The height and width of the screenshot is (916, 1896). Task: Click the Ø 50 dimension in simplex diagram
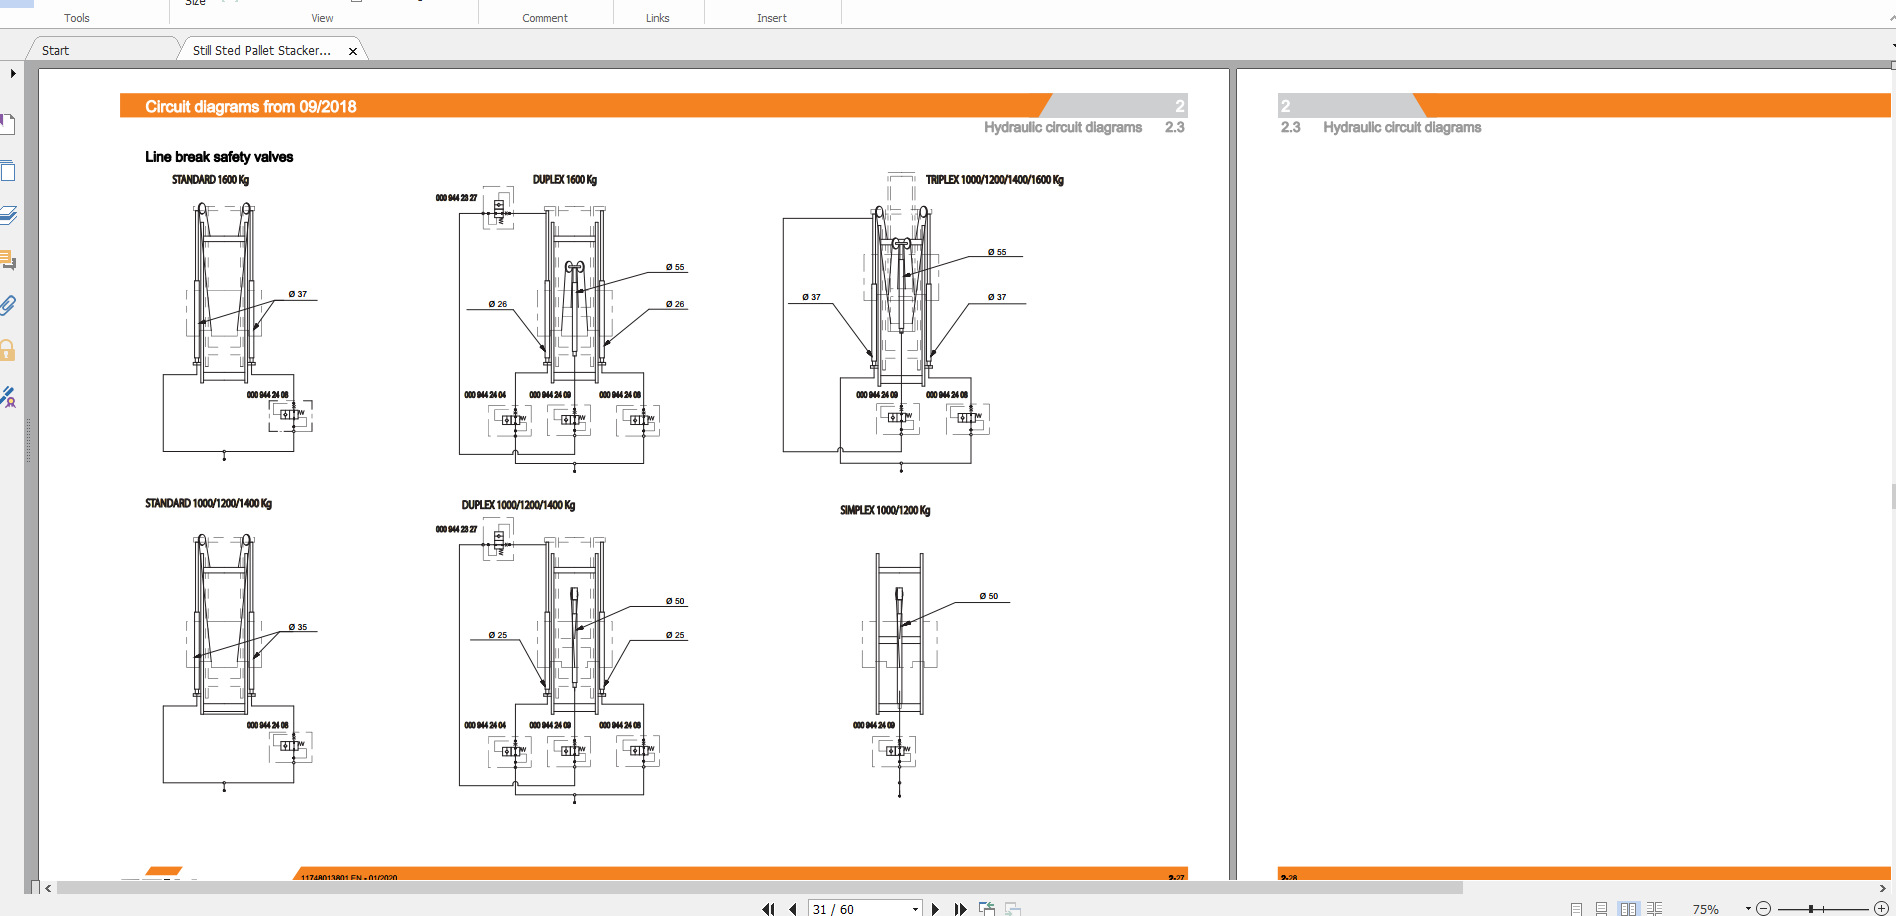point(989,596)
